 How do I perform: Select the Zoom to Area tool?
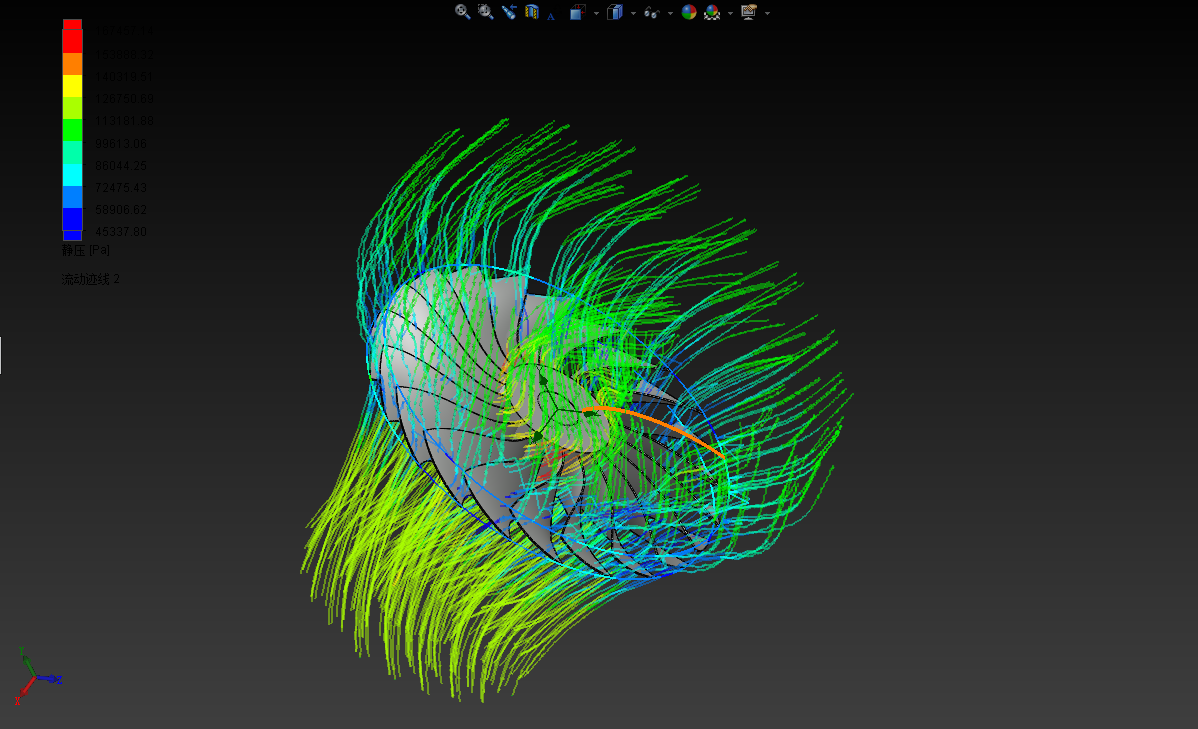[485, 11]
